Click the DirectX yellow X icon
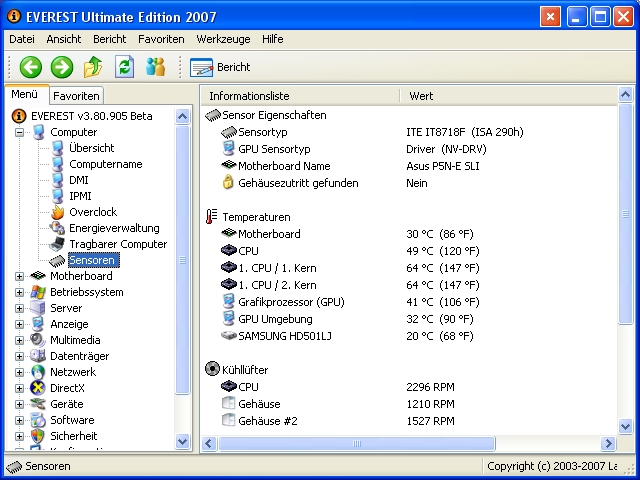The height and width of the screenshot is (480, 640). point(38,388)
